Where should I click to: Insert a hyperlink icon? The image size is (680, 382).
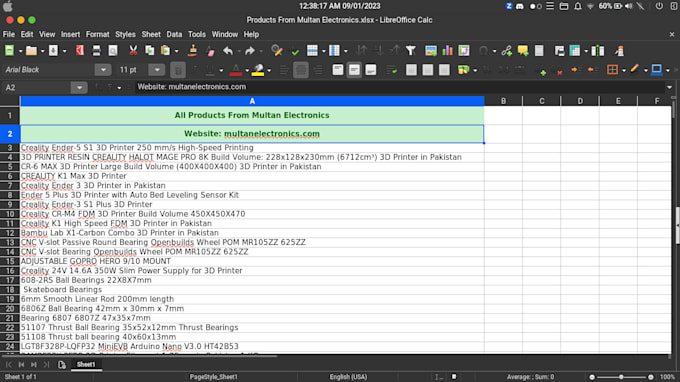click(507, 51)
